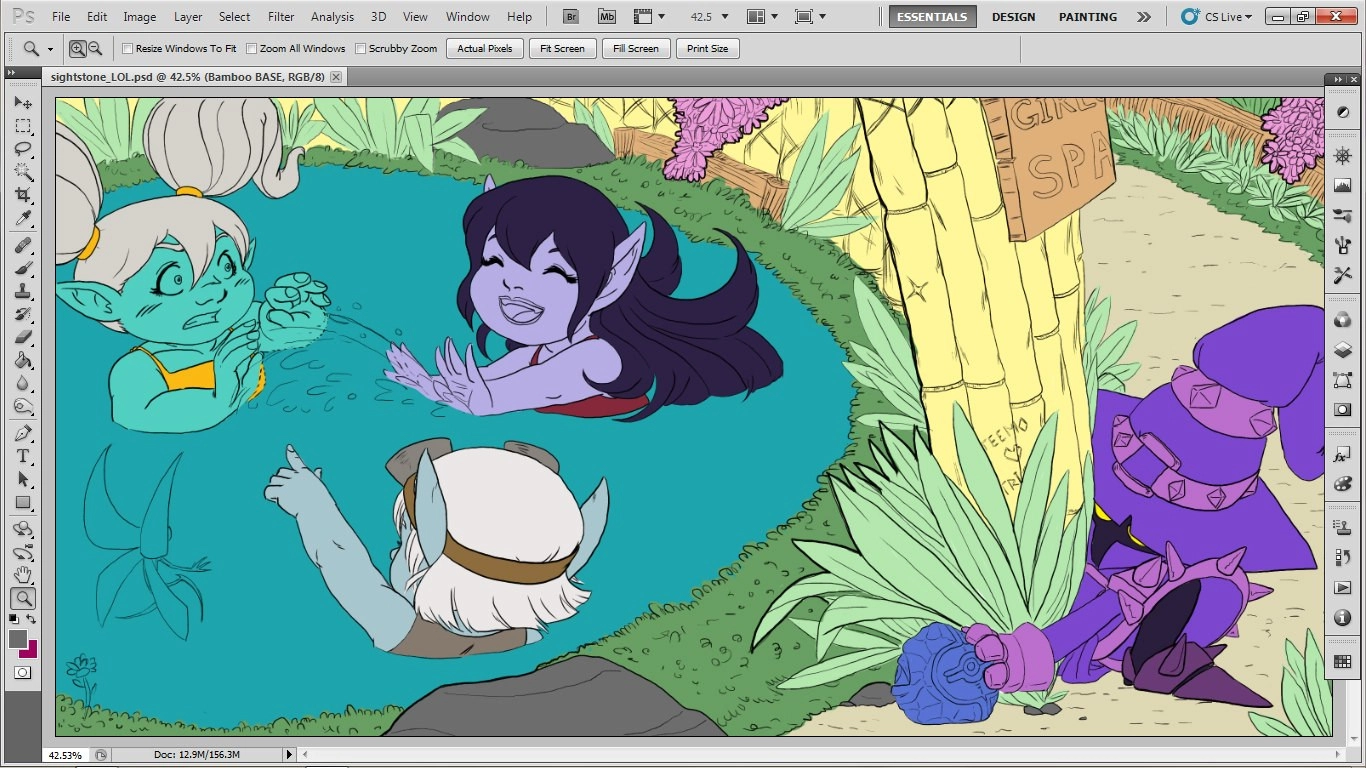
Task: Enable Resize Windows To Fit checkbox
Action: tap(127, 48)
